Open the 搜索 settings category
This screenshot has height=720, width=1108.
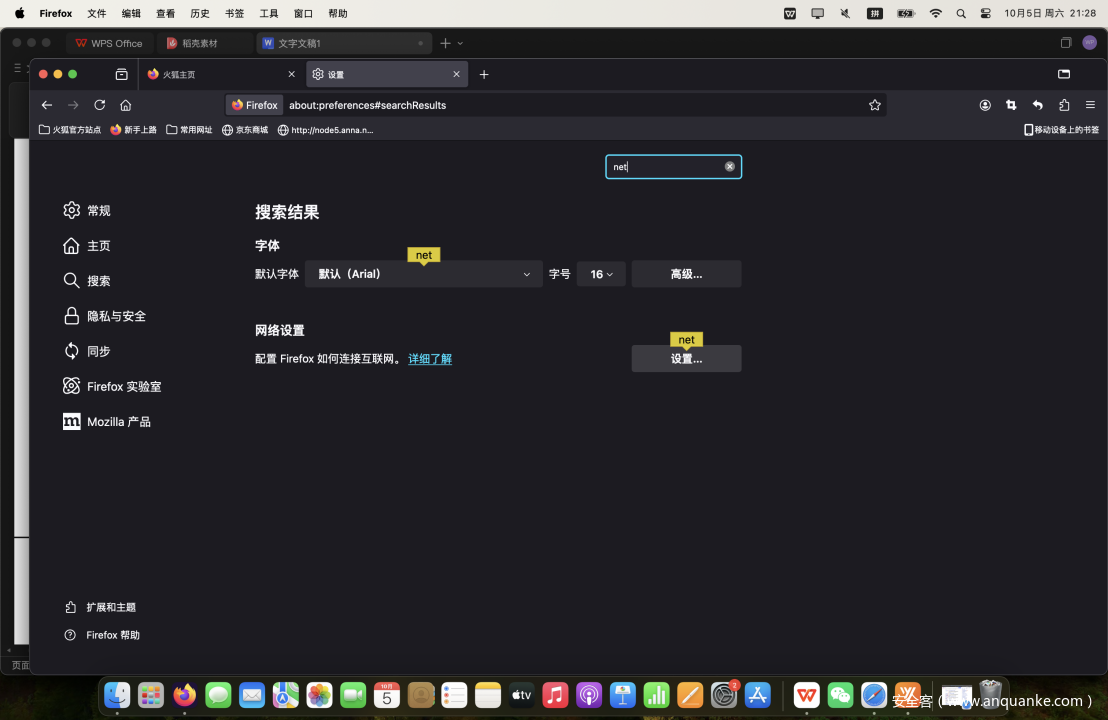point(86,281)
